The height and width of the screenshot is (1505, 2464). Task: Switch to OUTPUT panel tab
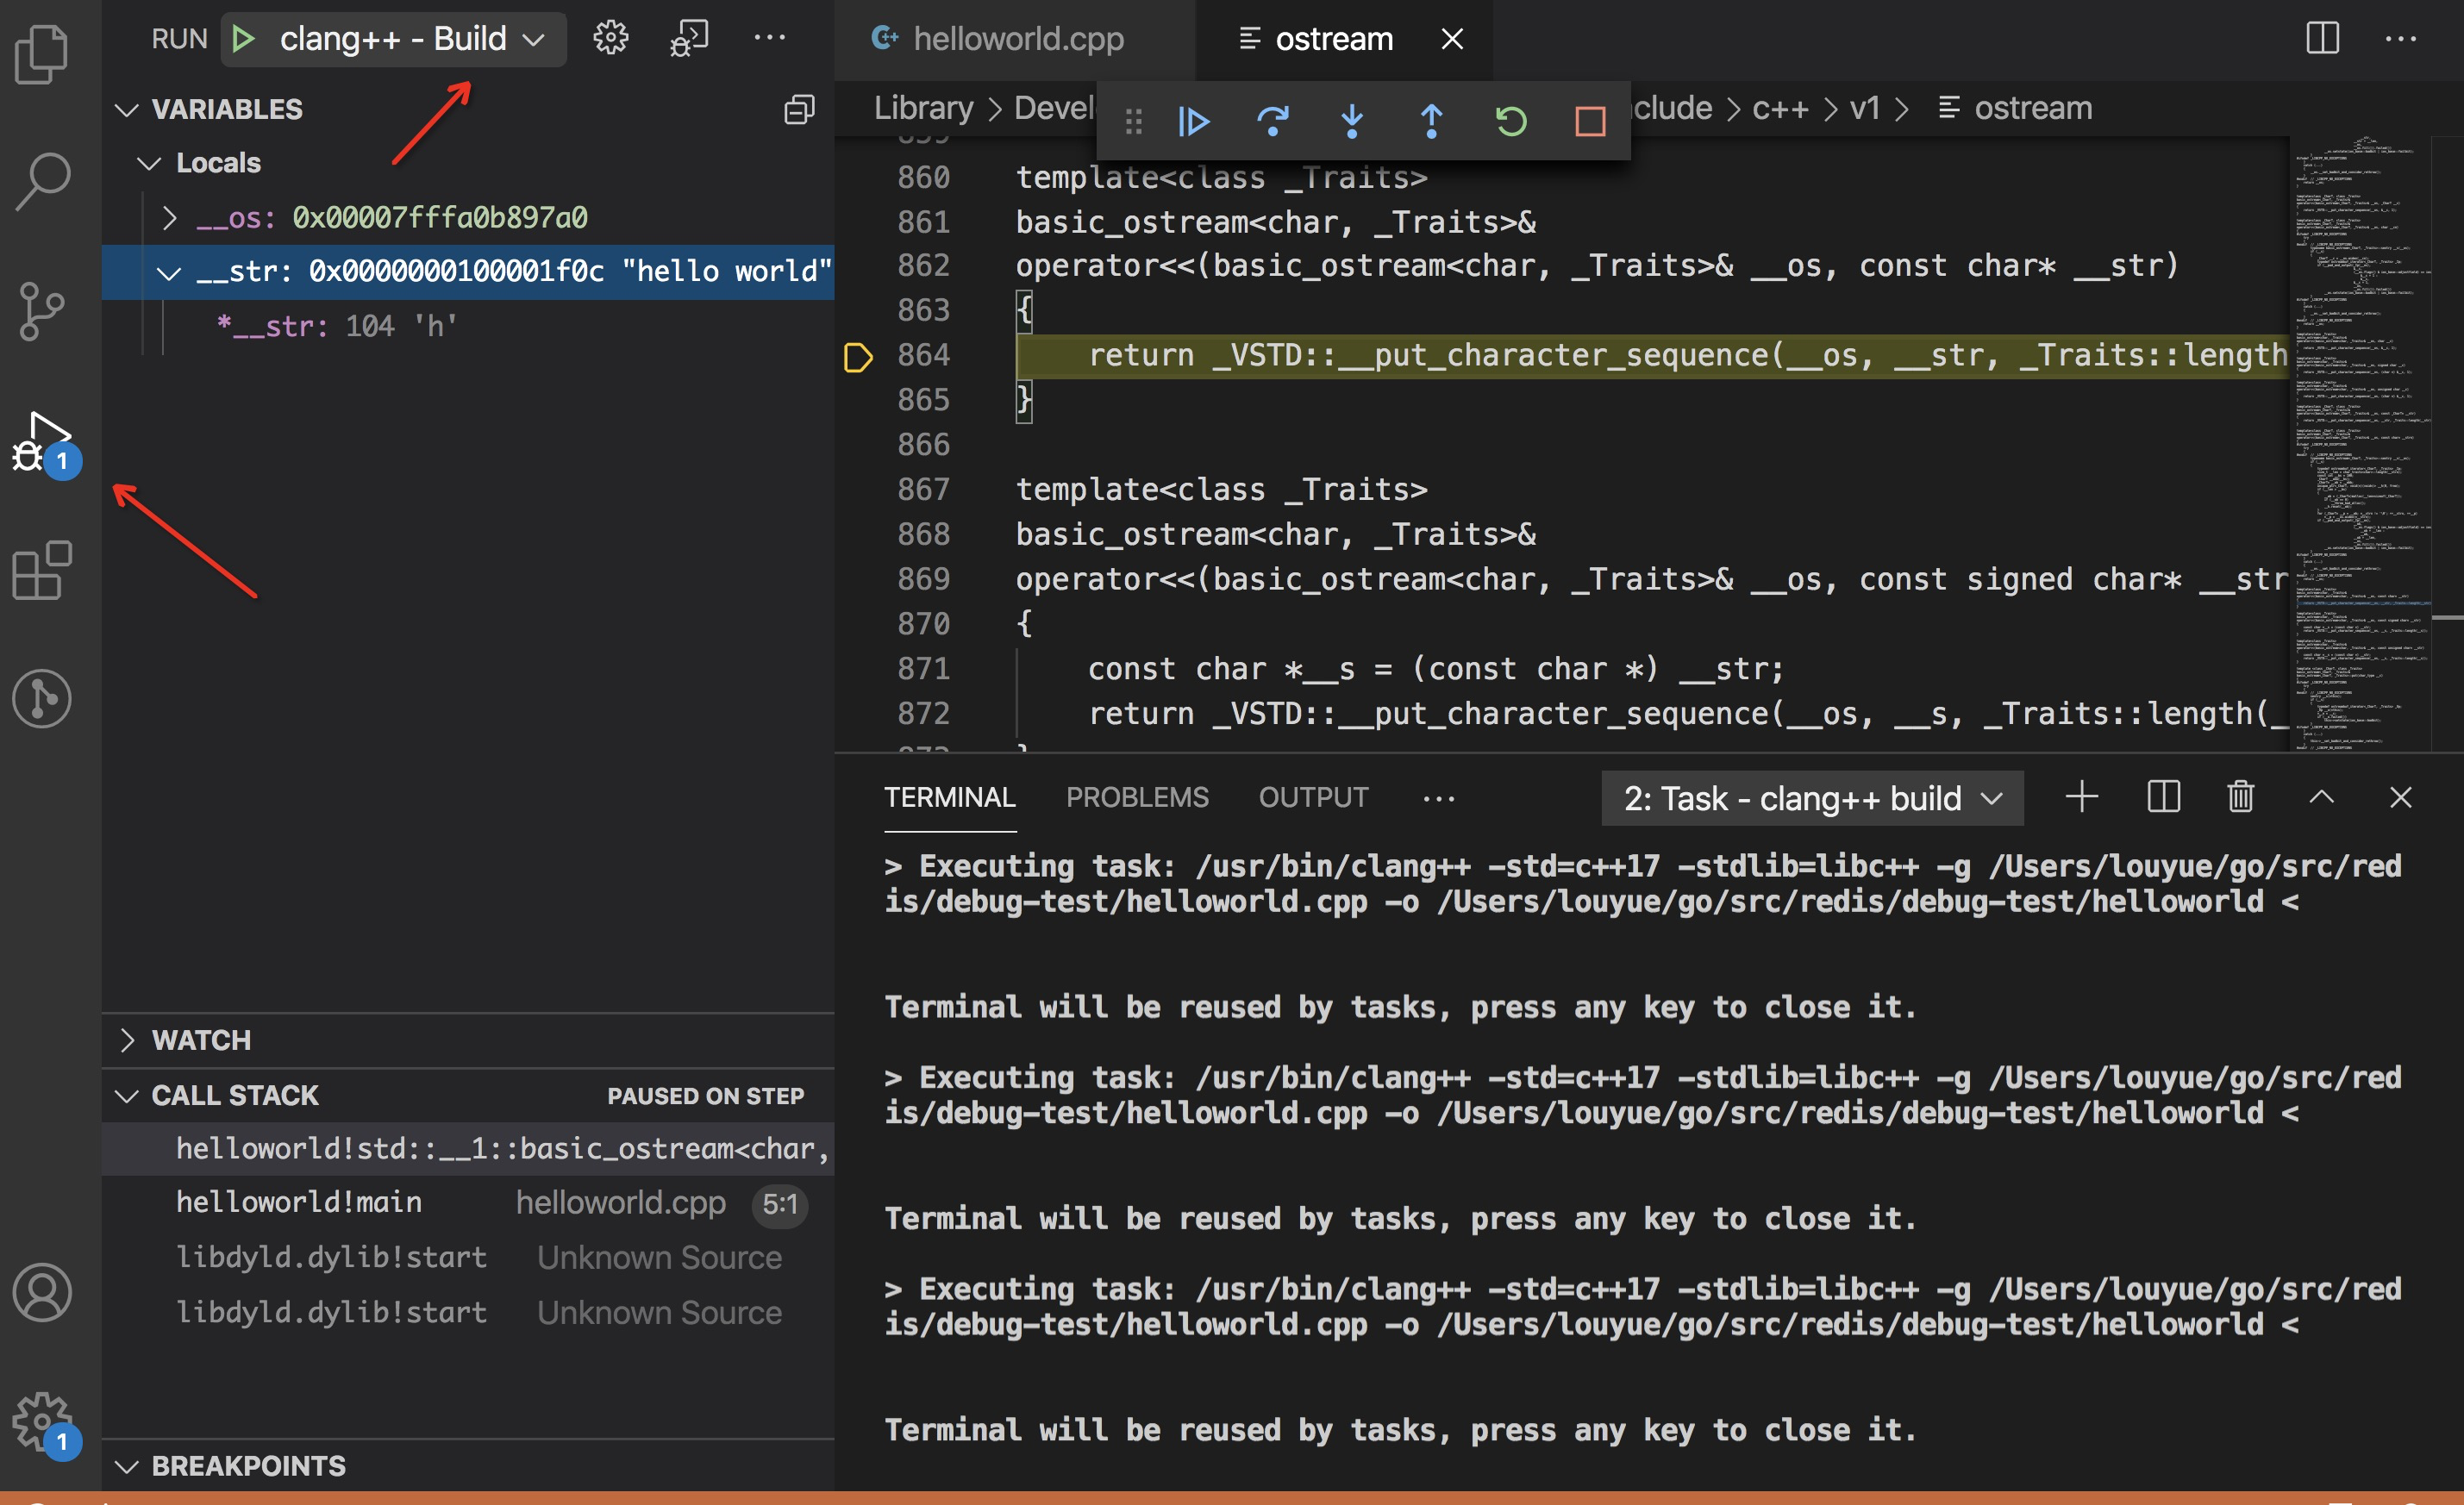(1313, 798)
